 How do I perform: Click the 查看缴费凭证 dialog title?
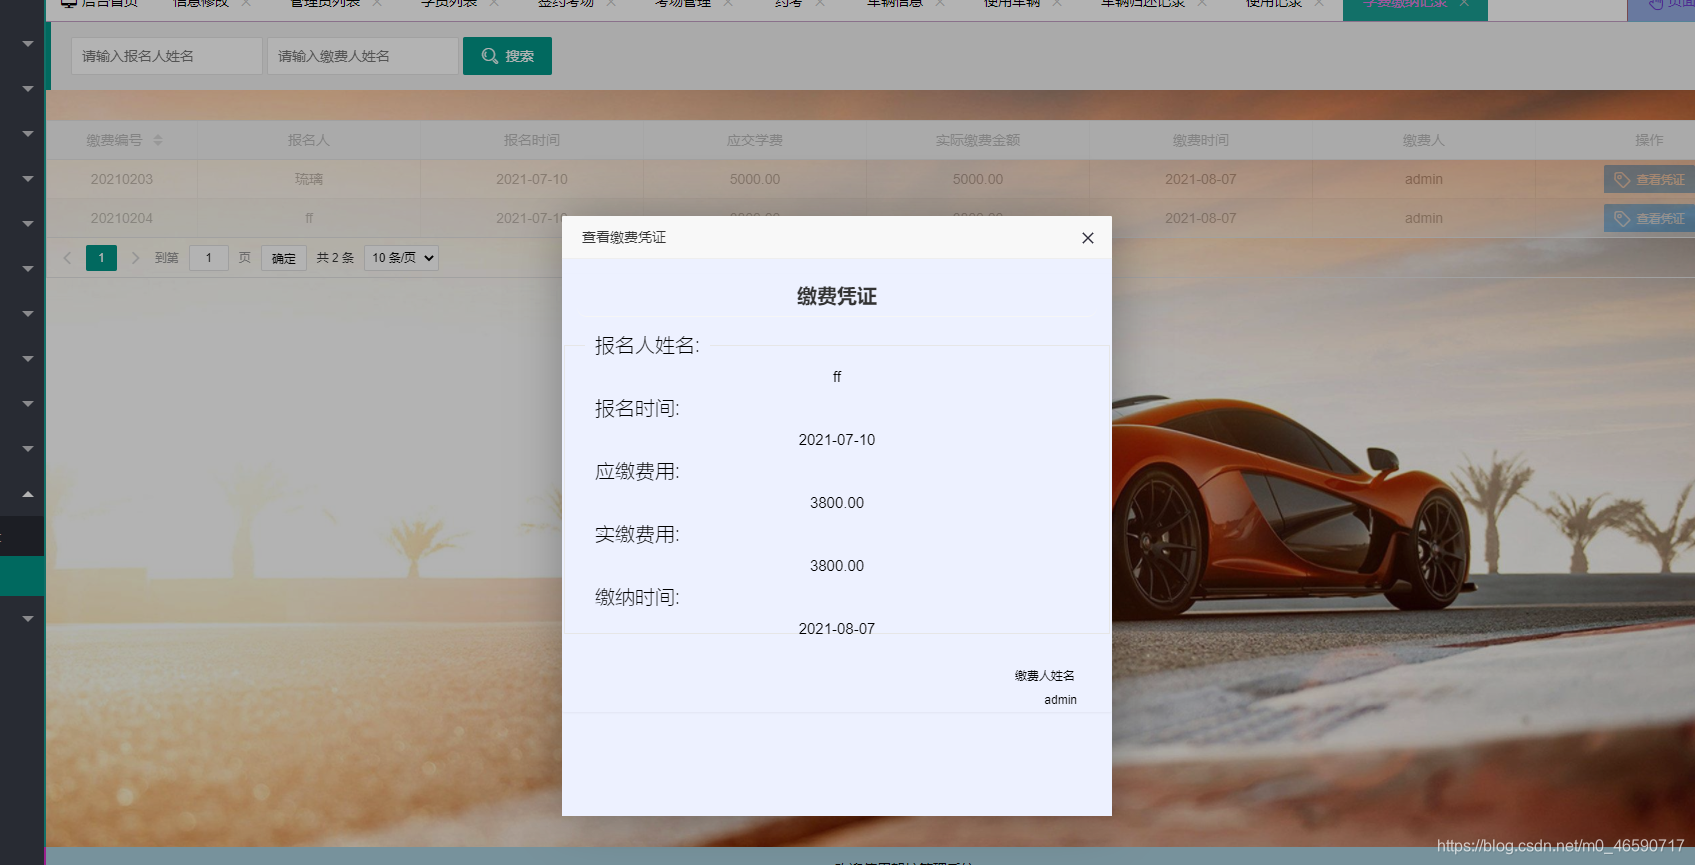click(624, 237)
